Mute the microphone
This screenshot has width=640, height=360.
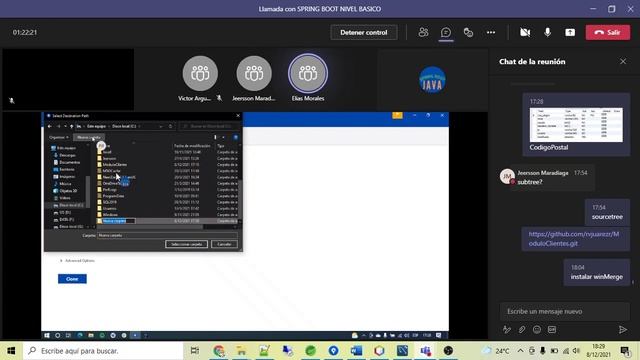(547, 32)
